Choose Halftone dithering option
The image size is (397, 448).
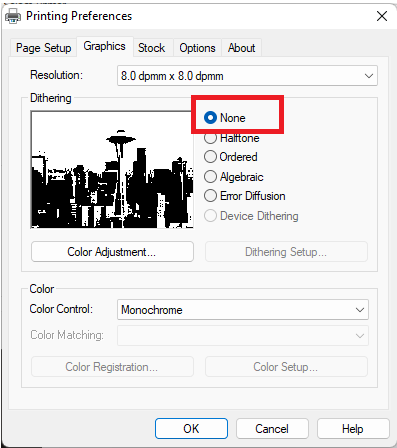pyautogui.click(x=210, y=138)
